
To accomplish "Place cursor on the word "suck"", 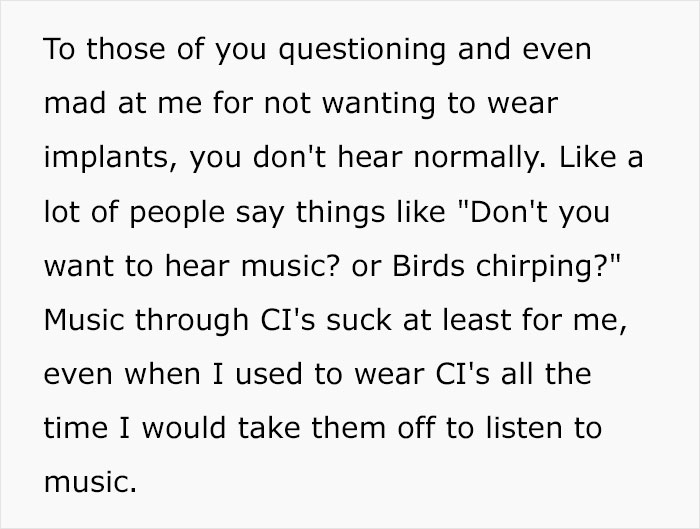I will tap(359, 320).
